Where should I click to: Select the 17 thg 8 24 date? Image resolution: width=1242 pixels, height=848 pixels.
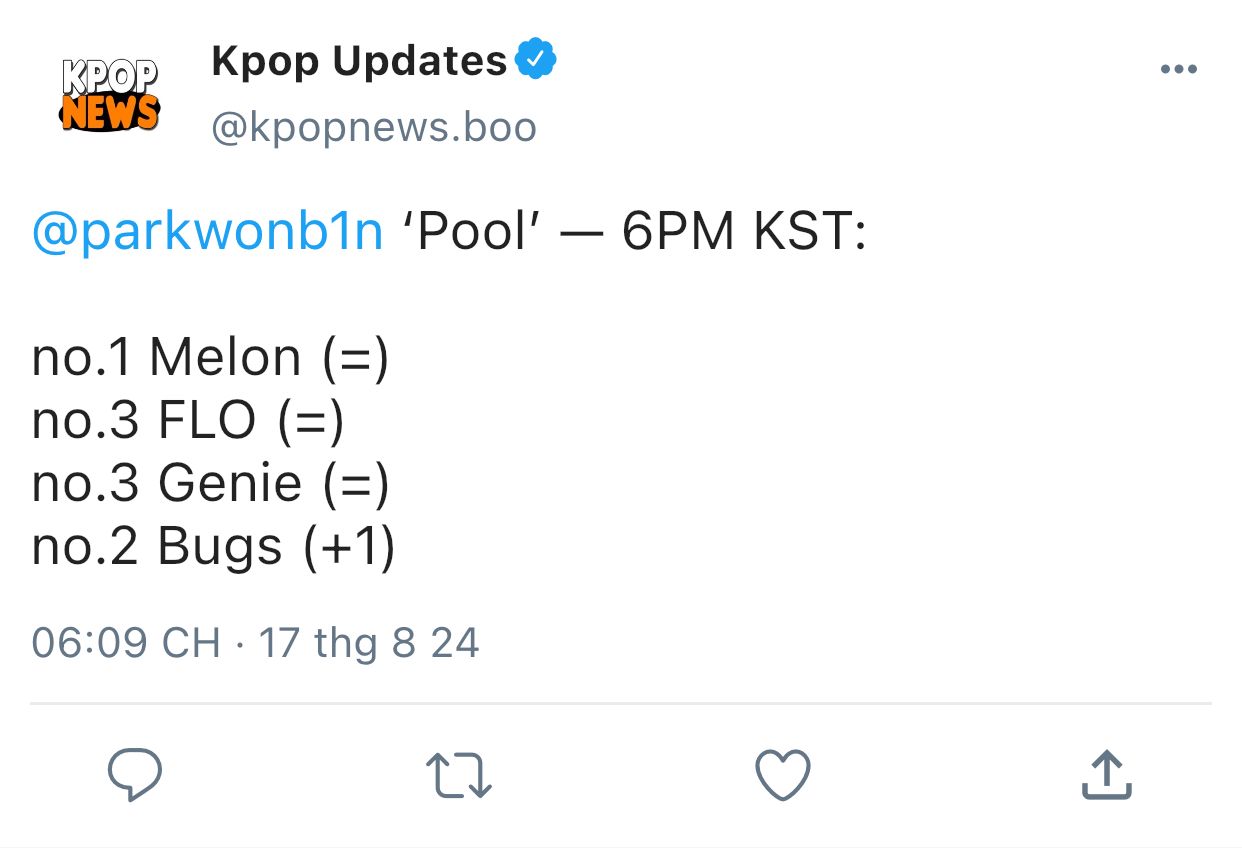369,642
